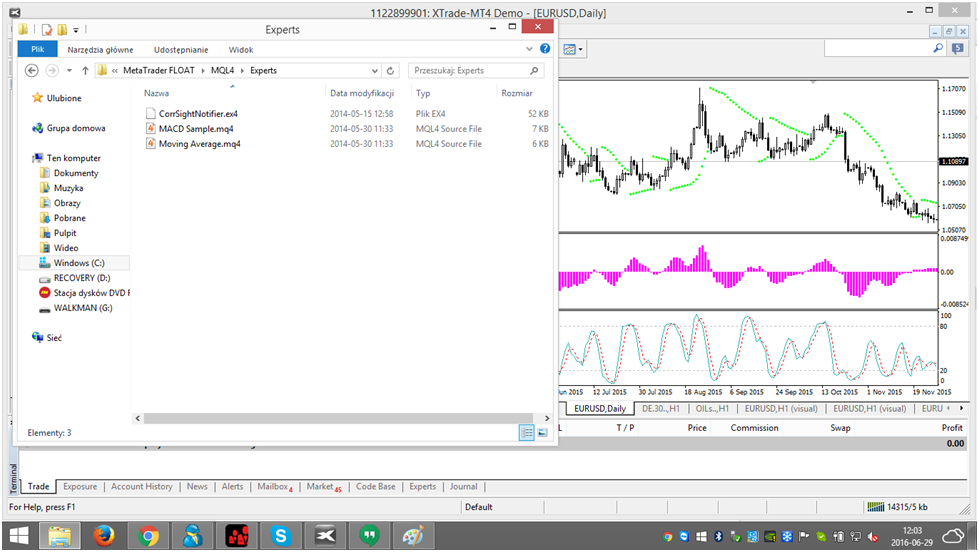Select Windows (C:) in navigation pane
Image resolution: width=979 pixels, height=552 pixels.
79,263
